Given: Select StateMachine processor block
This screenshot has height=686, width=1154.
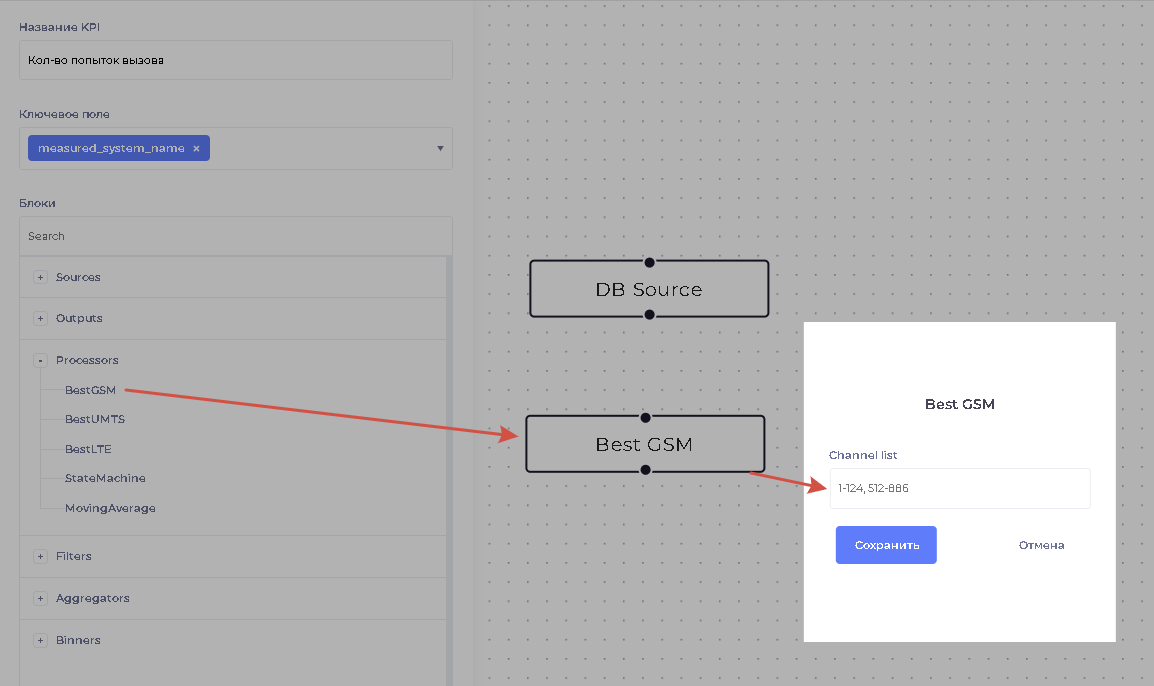Looking at the screenshot, I should point(105,478).
